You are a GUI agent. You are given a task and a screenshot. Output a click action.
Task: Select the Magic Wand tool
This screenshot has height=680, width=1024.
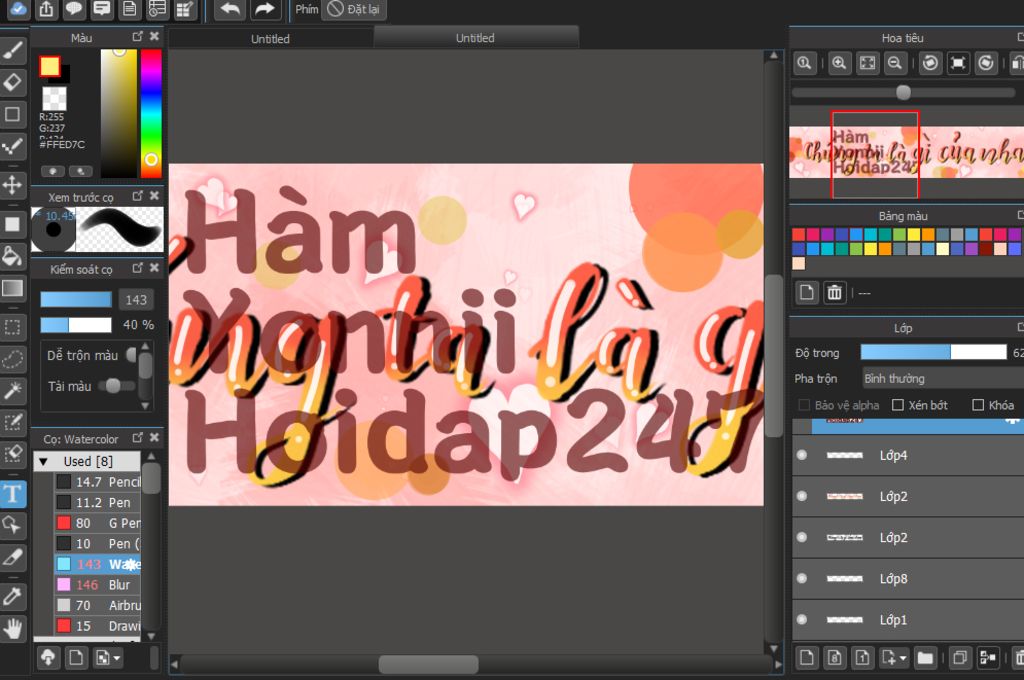(12, 391)
